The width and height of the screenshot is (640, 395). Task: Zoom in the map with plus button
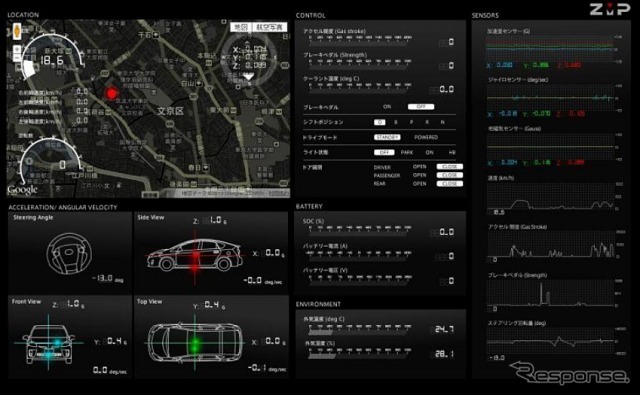coord(17,49)
